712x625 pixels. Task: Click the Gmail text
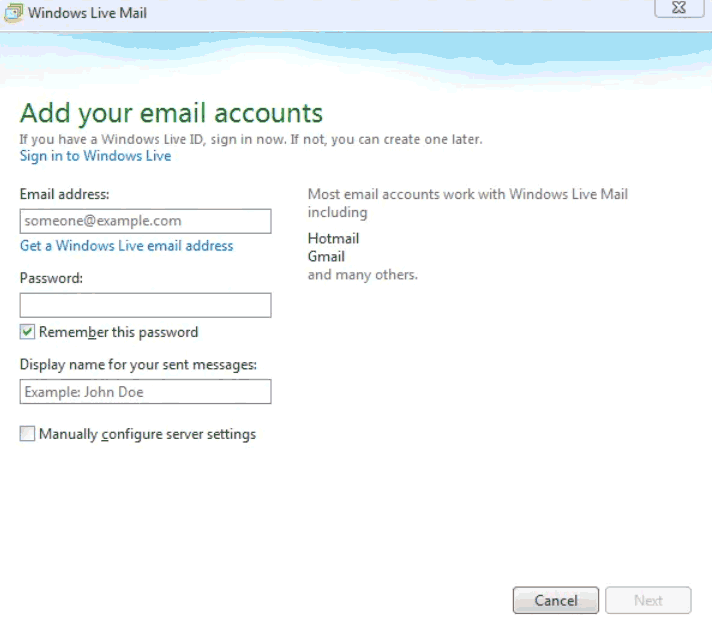click(x=326, y=257)
